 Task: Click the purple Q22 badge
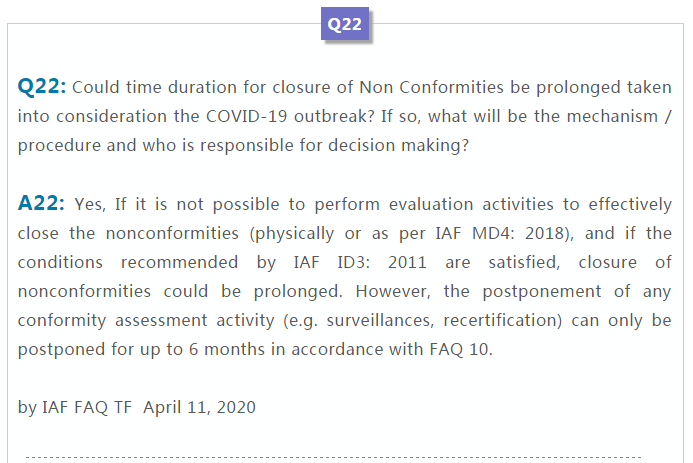(345, 23)
